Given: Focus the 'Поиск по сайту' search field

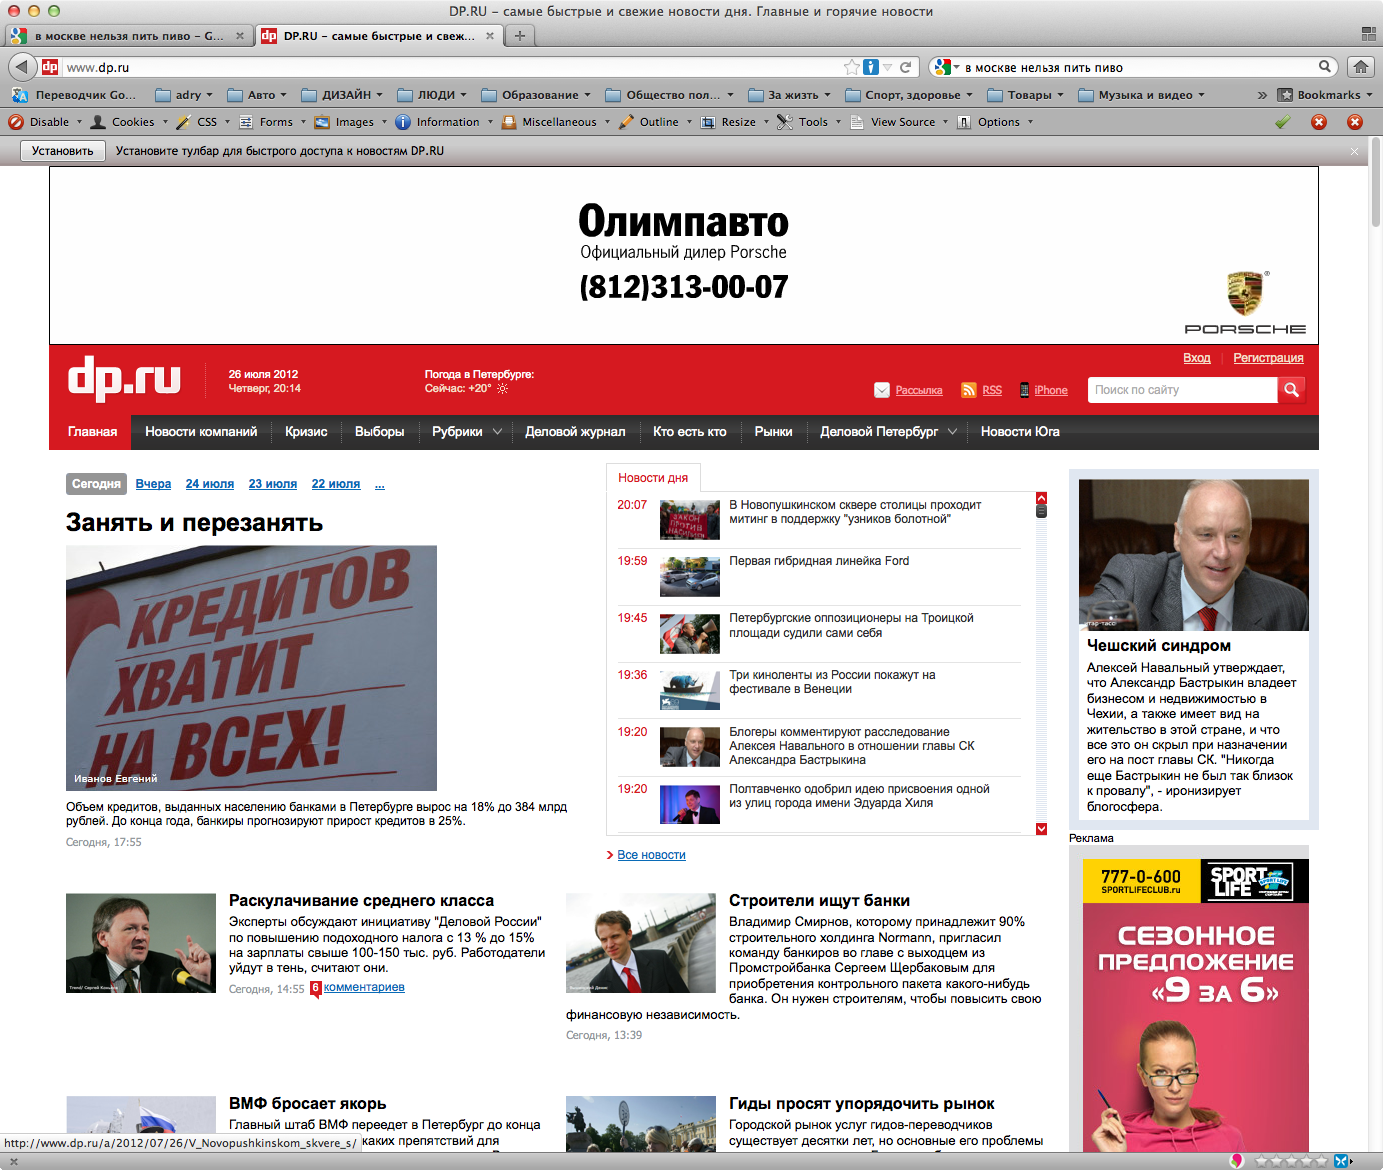Looking at the screenshot, I should click(1181, 390).
